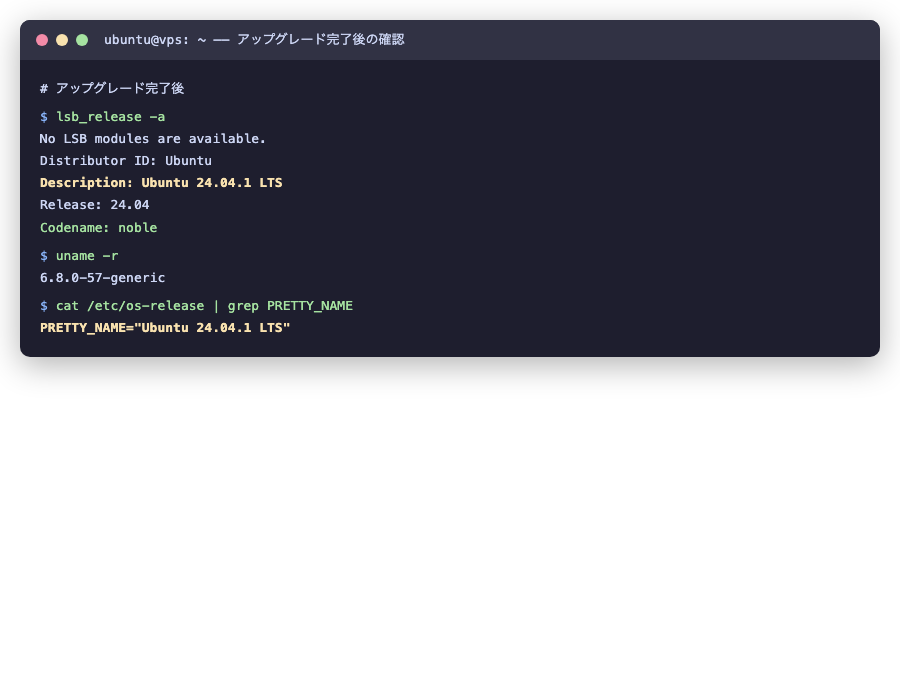Click the command 'uname -r'

[87, 256]
